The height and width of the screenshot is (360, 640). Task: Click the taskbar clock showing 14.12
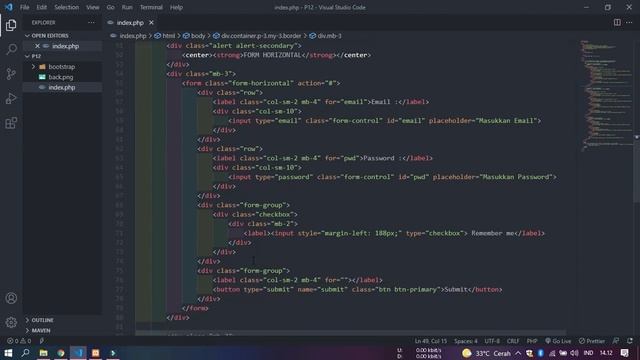click(606, 353)
